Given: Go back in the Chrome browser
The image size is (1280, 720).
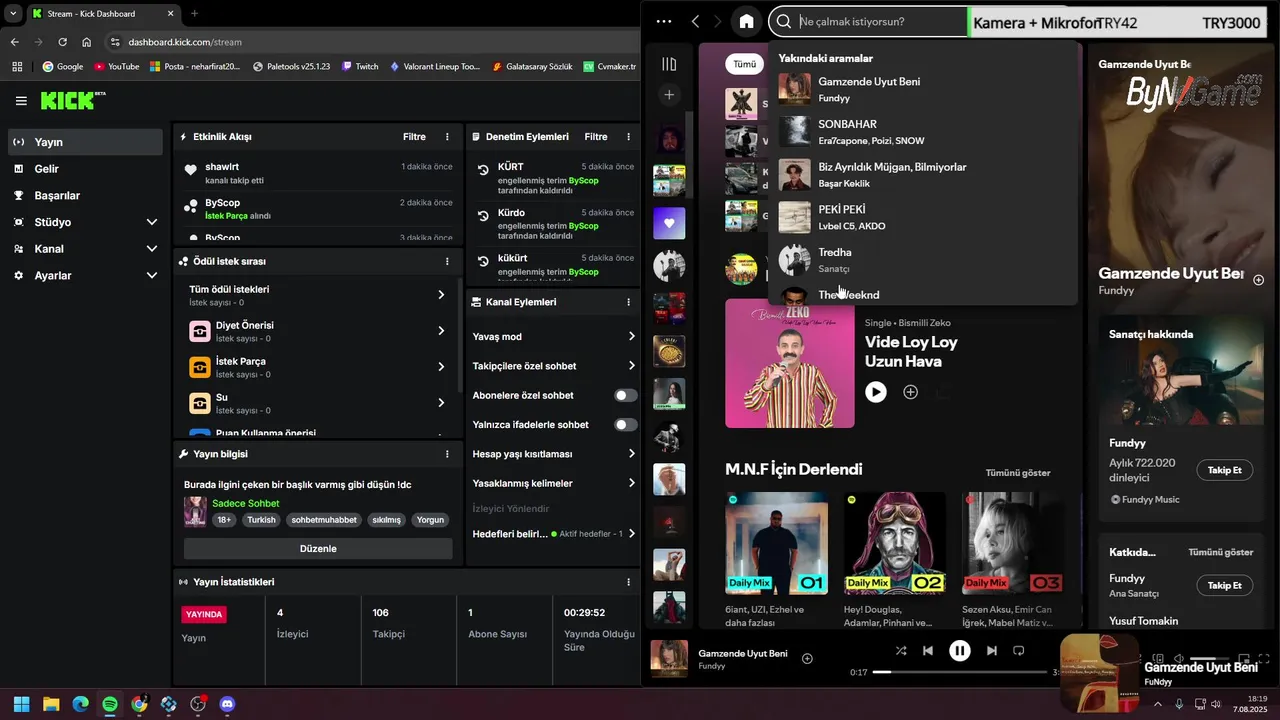Looking at the screenshot, I should click(x=14, y=42).
